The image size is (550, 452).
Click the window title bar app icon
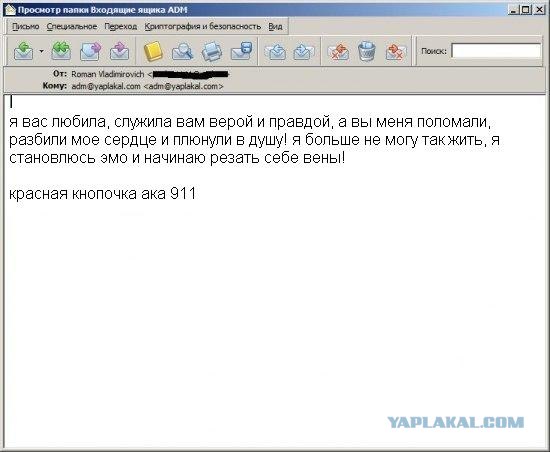click(x=11, y=10)
